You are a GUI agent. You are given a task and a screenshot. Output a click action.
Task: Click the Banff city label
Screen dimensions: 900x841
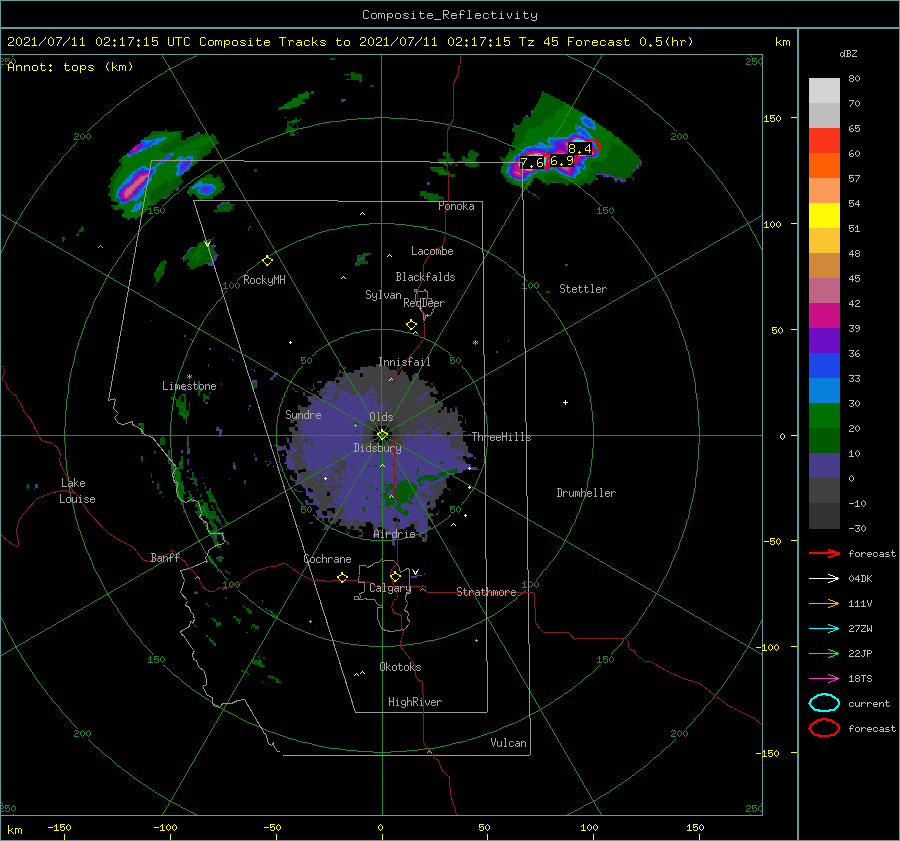coord(165,557)
